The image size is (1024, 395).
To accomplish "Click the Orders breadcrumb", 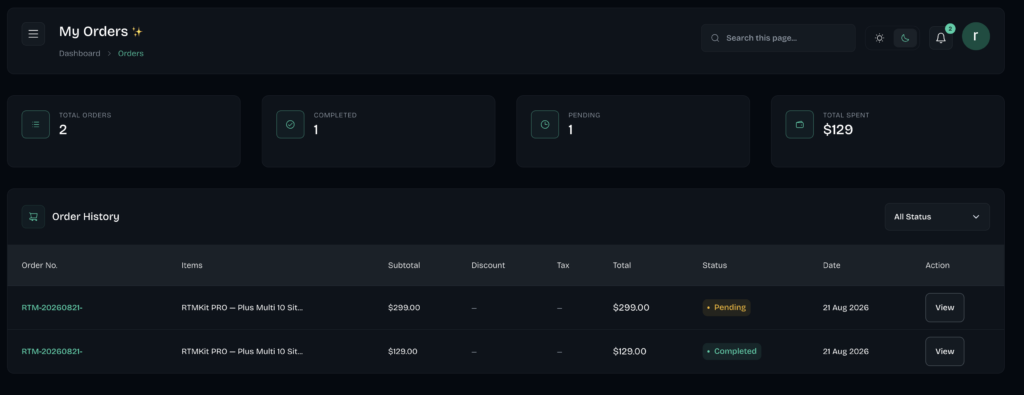I will click(131, 54).
